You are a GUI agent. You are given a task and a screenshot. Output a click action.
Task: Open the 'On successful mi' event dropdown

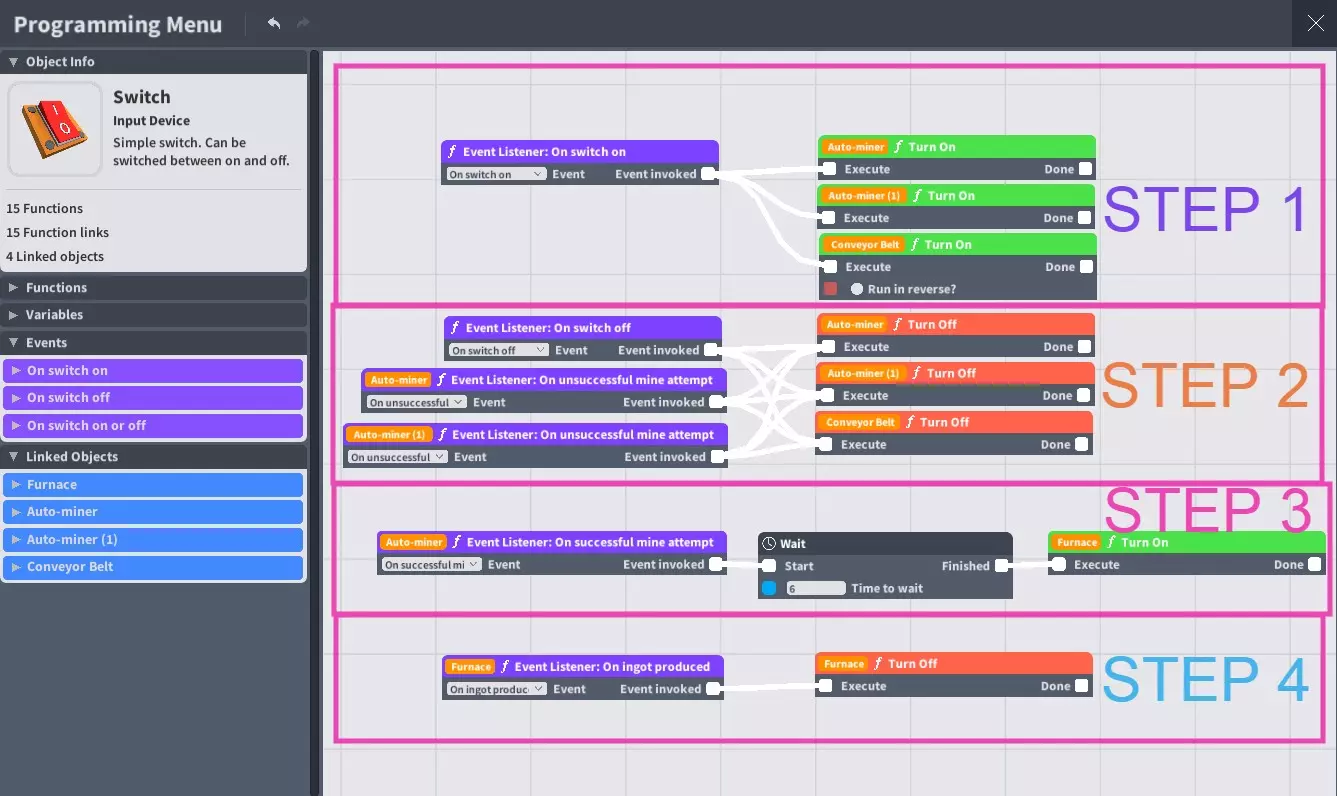(x=432, y=565)
